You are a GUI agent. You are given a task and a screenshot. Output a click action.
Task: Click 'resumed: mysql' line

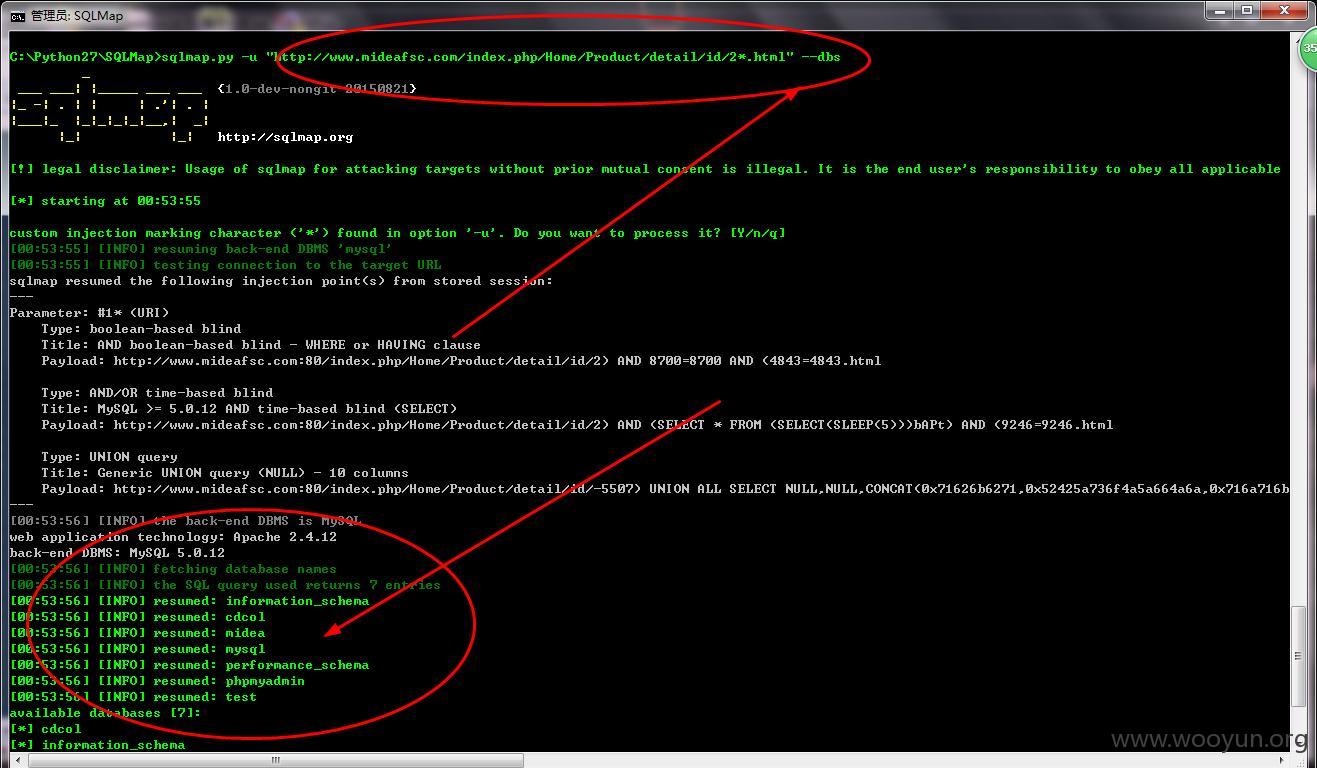(x=137, y=649)
